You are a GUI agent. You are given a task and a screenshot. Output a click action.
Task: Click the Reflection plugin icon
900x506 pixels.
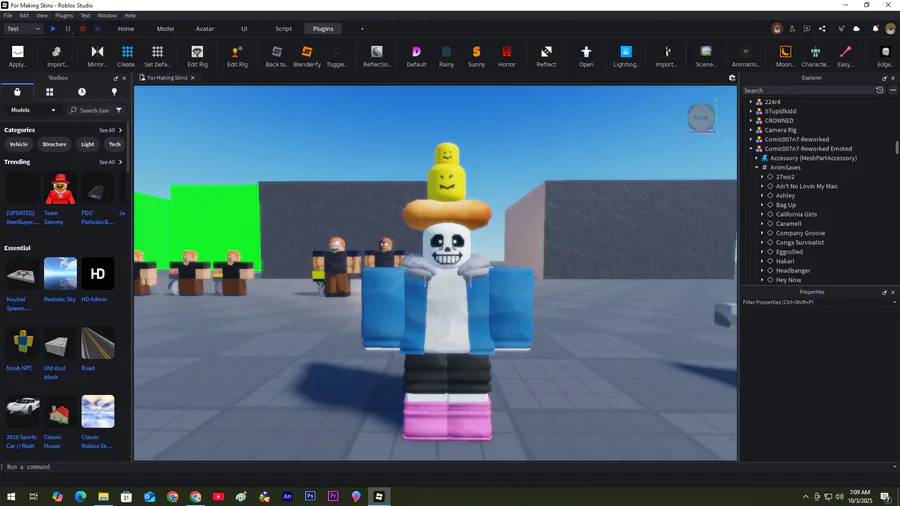pyautogui.click(x=377, y=52)
